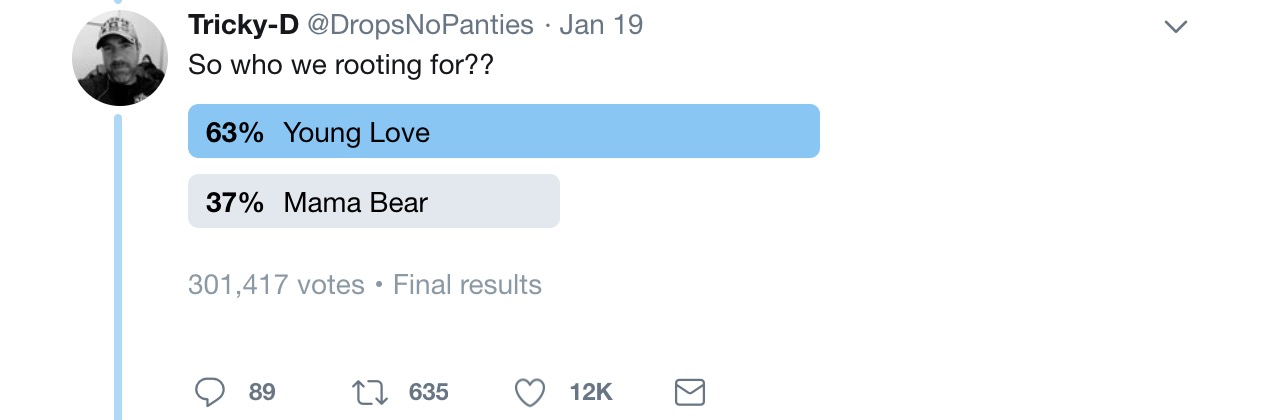1266x420 pixels.
Task: Click the envelope direct message icon
Action: pyautogui.click(x=690, y=392)
